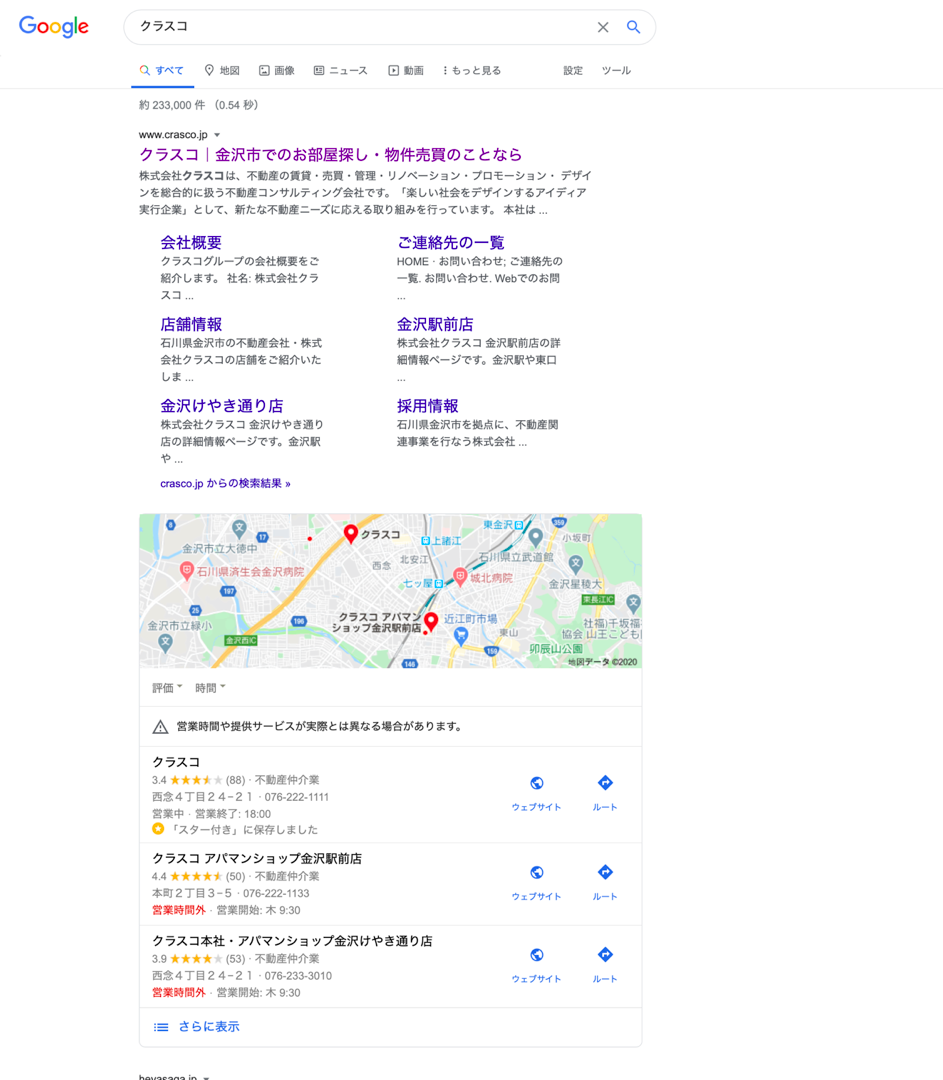Click the list icon beside さらに表示
This screenshot has width=943, height=1080.
click(x=160, y=1027)
